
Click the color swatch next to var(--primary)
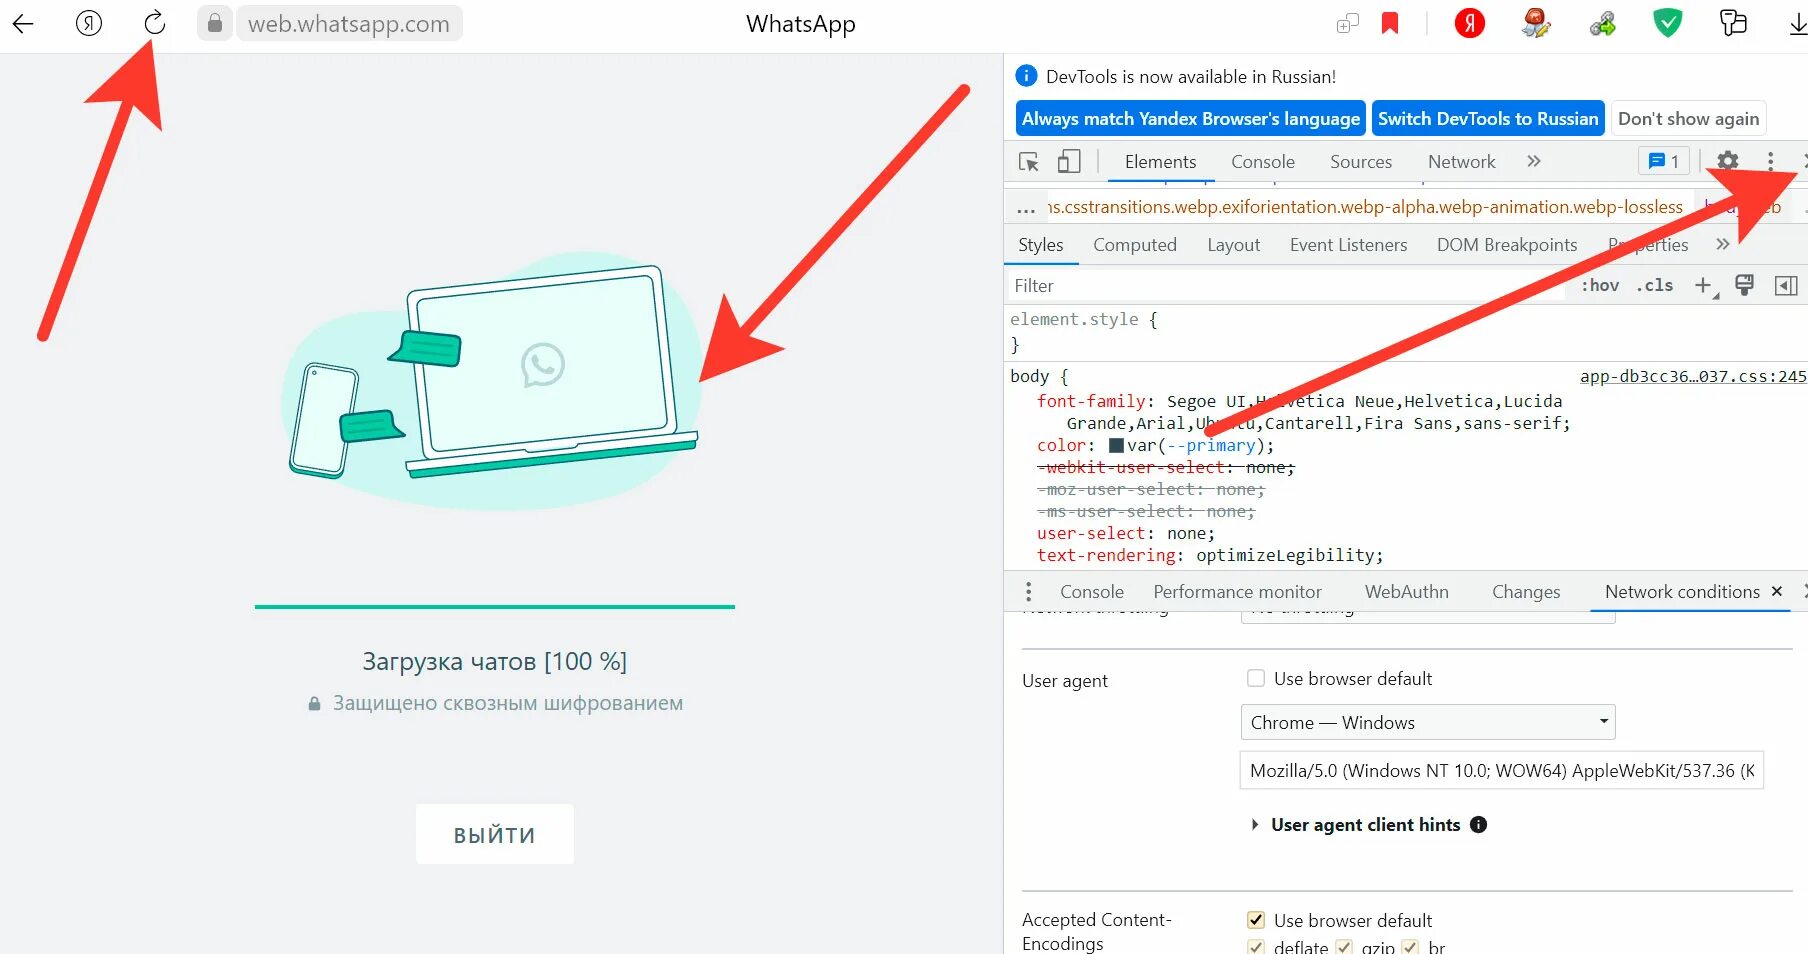[1116, 446]
